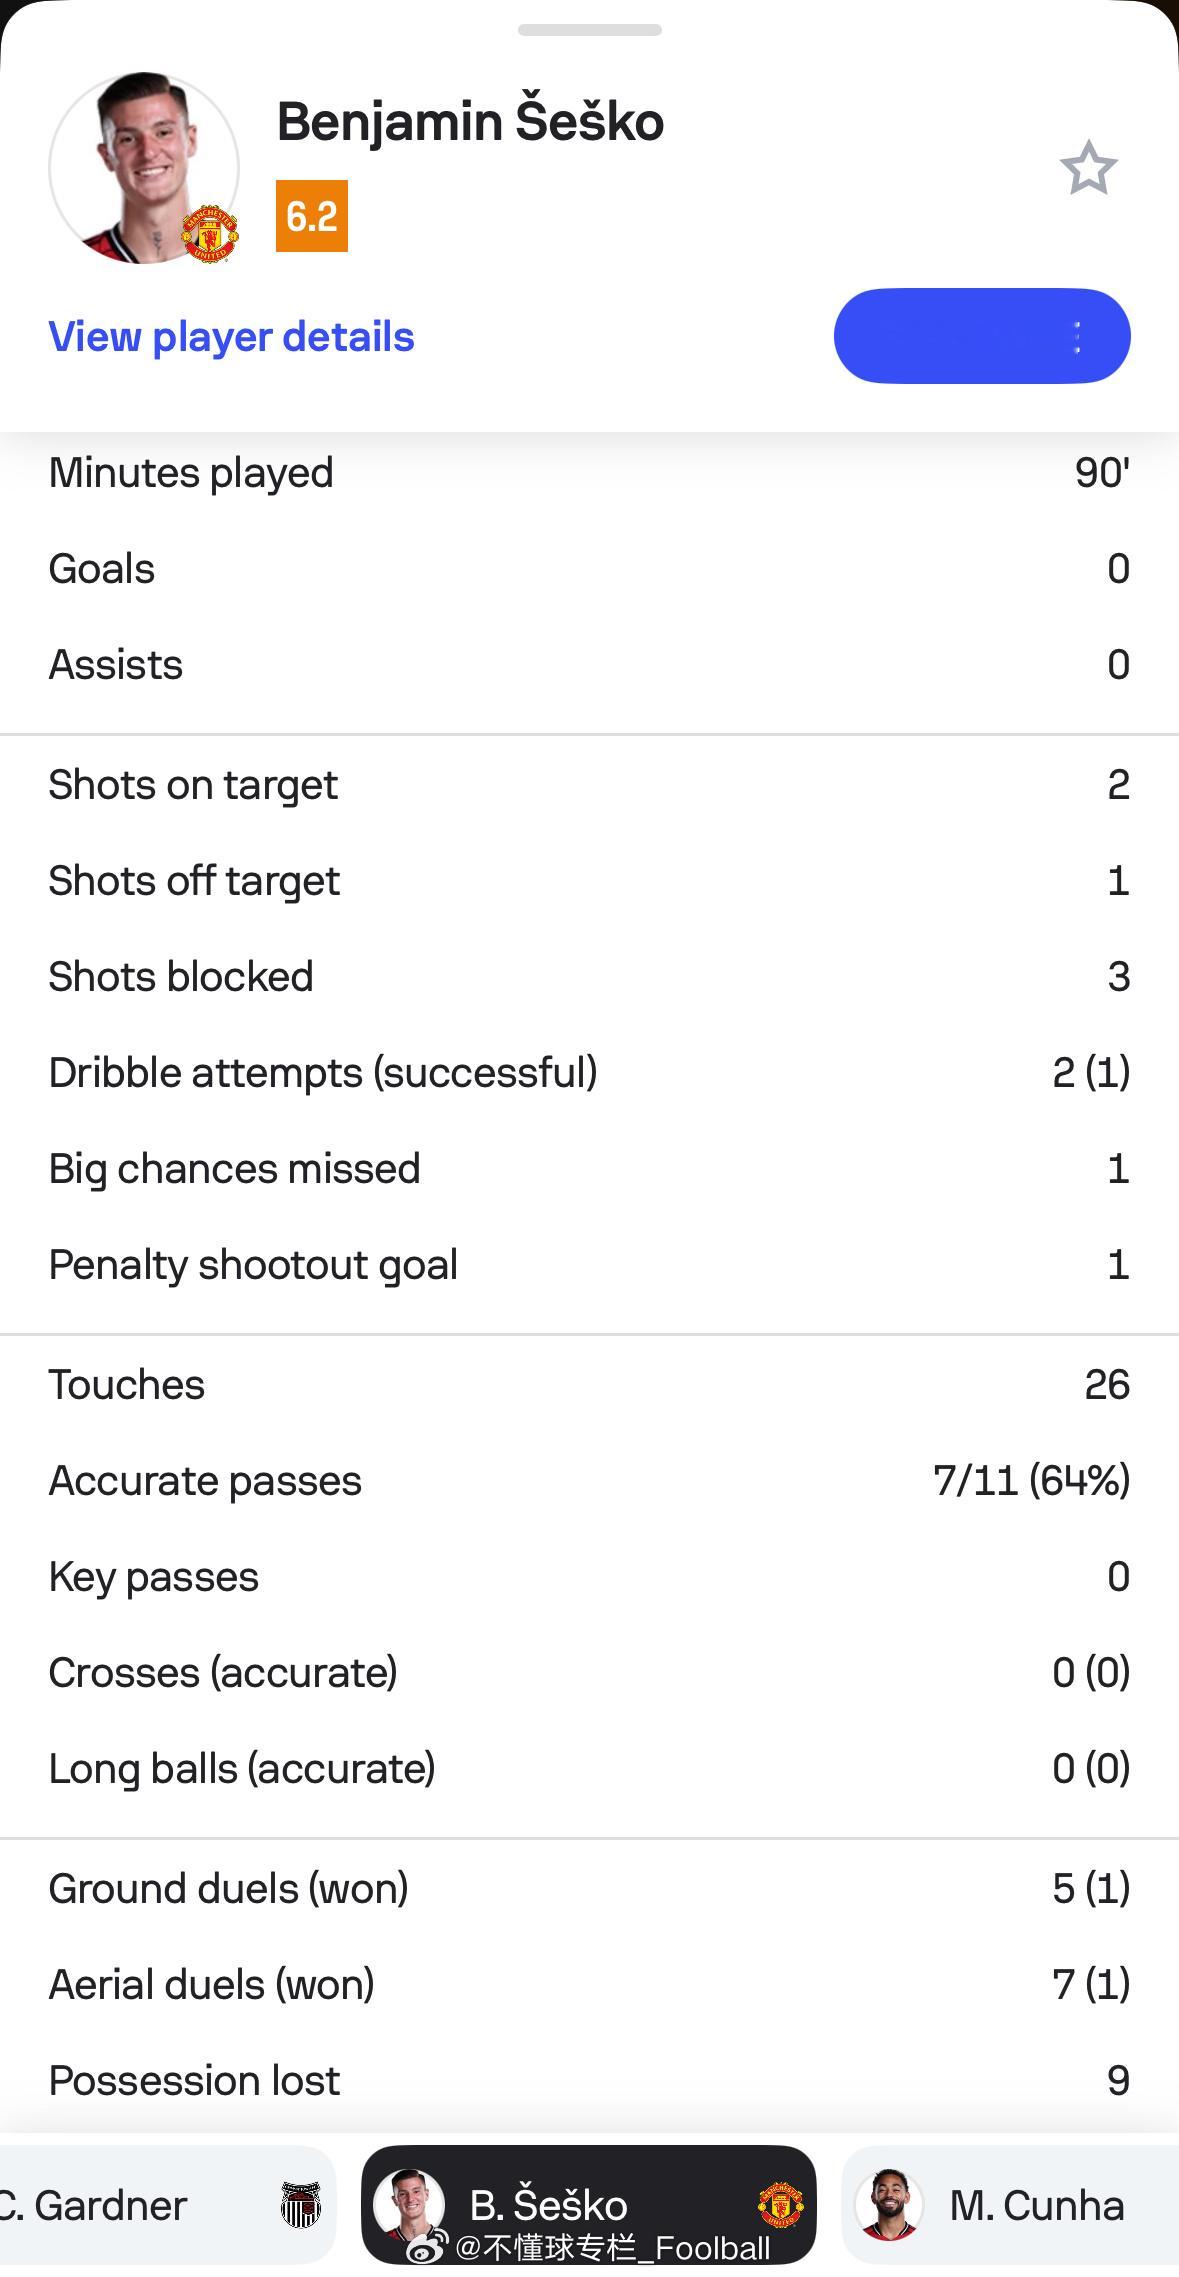Tap the orange 6.2 rating badge
The width and height of the screenshot is (1179, 2277).
tap(312, 216)
